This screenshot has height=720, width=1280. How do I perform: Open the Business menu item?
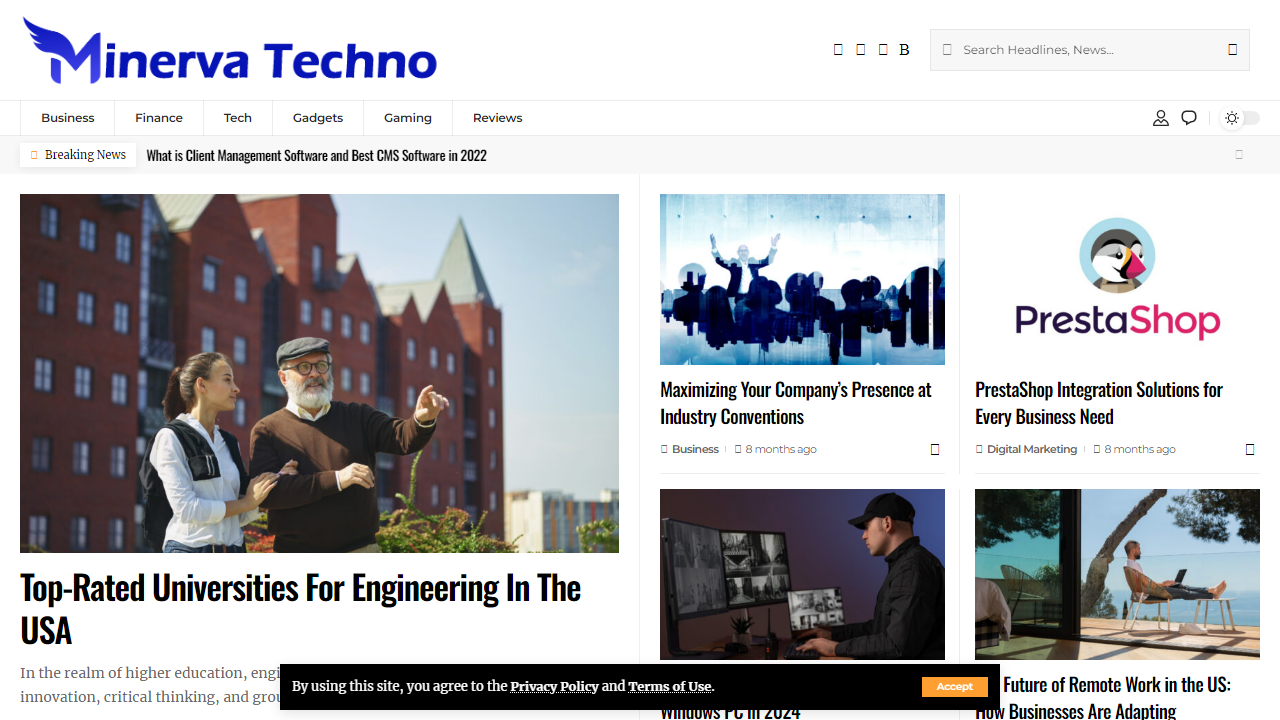(68, 118)
